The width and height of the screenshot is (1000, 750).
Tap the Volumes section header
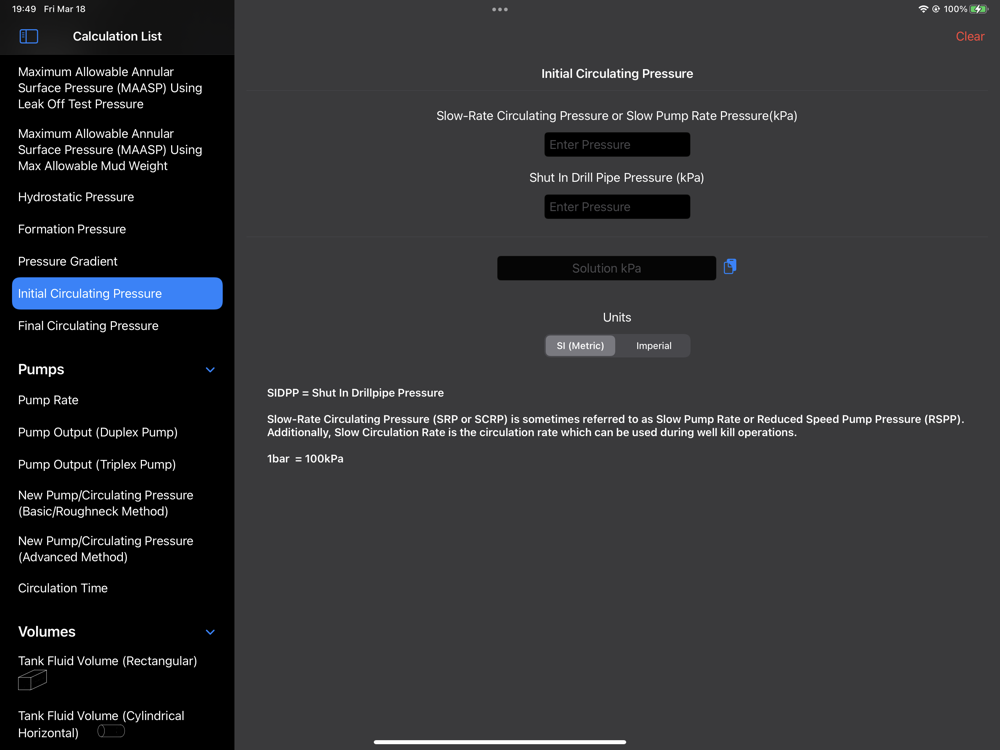(x=47, y=631)
